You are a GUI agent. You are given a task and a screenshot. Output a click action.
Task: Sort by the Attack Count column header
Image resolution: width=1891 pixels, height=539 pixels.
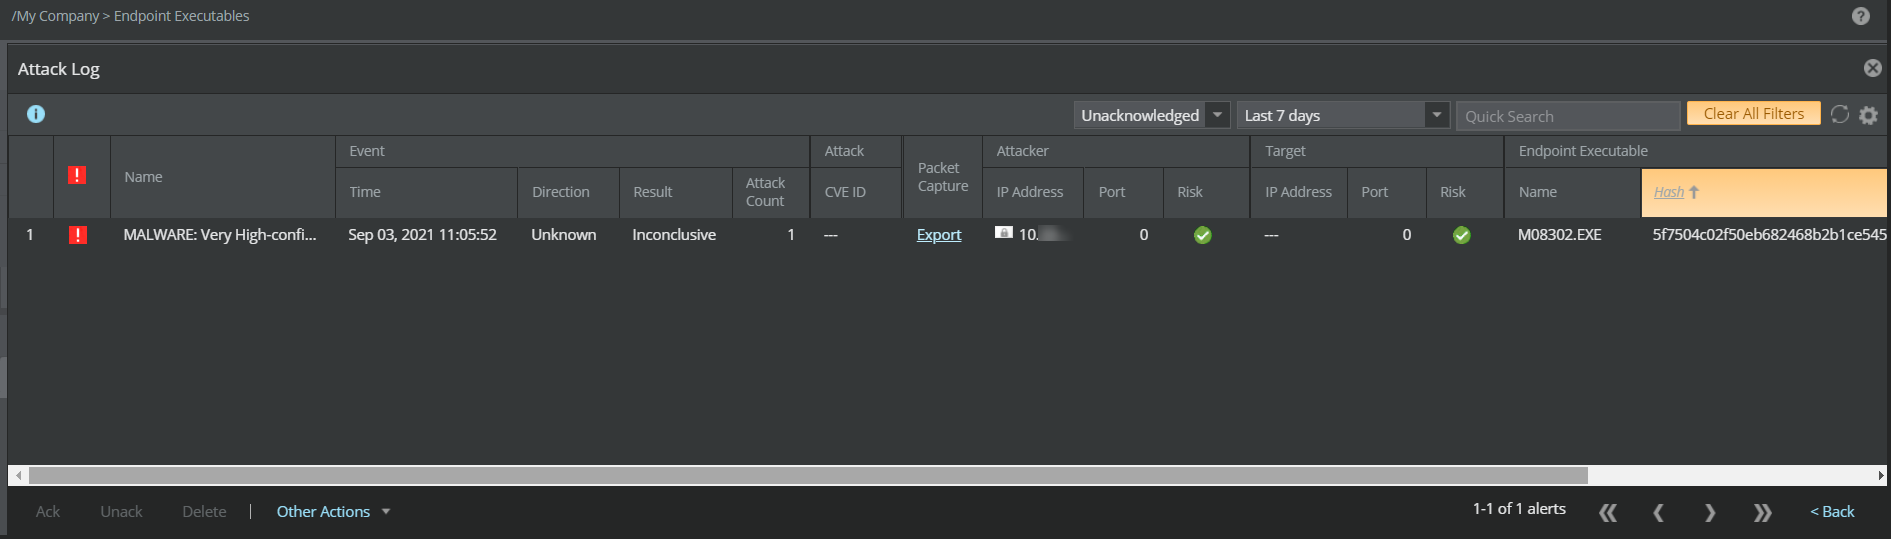[x=770, y=192]
